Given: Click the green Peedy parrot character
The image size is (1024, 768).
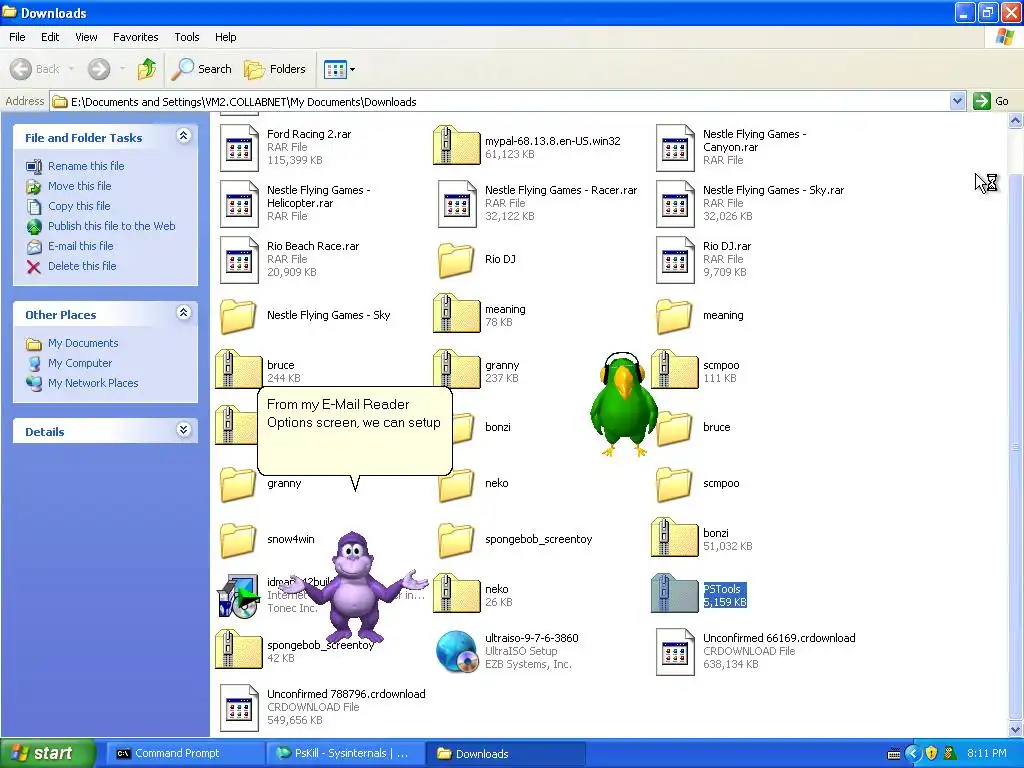Looking at the screenshot, I should pyautogui.click(x=622, y=405).
